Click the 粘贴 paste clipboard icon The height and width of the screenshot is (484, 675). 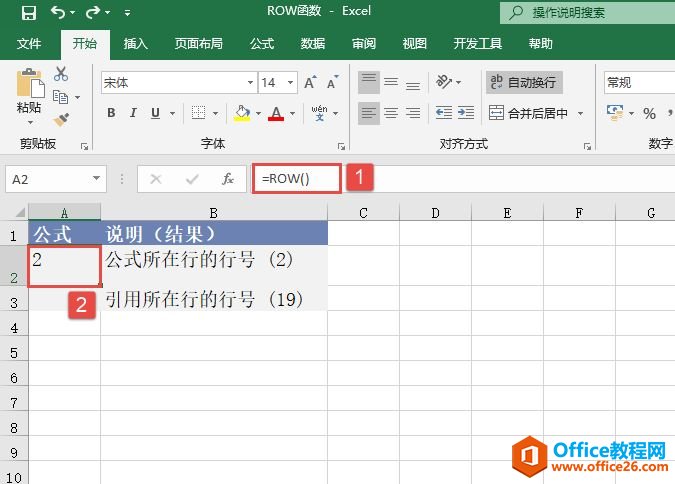(x=30, y=83)
